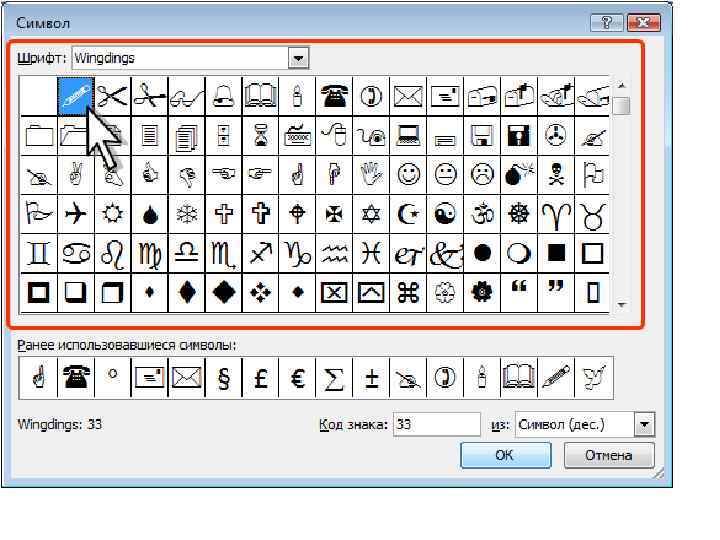
Task: Pick the smiling face symbol
Action: pyautogui.click(x=408, y=175)
